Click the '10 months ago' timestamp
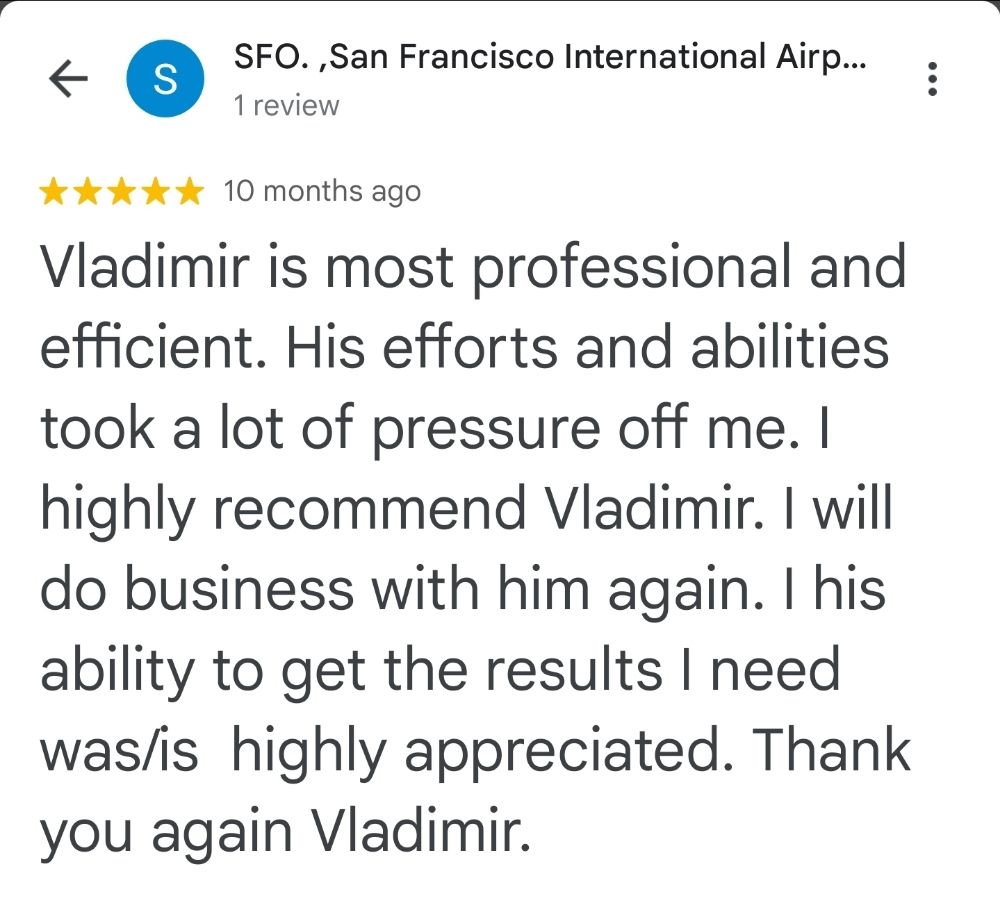The image size is (1000, 903). tap(321, 190)
